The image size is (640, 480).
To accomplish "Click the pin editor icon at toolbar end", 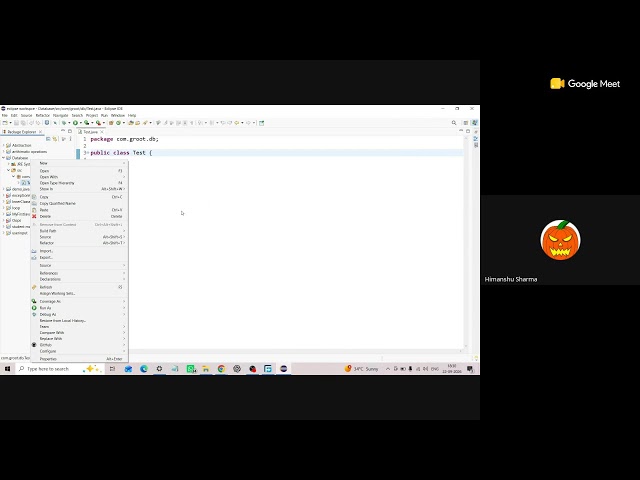I will point(262,123).
